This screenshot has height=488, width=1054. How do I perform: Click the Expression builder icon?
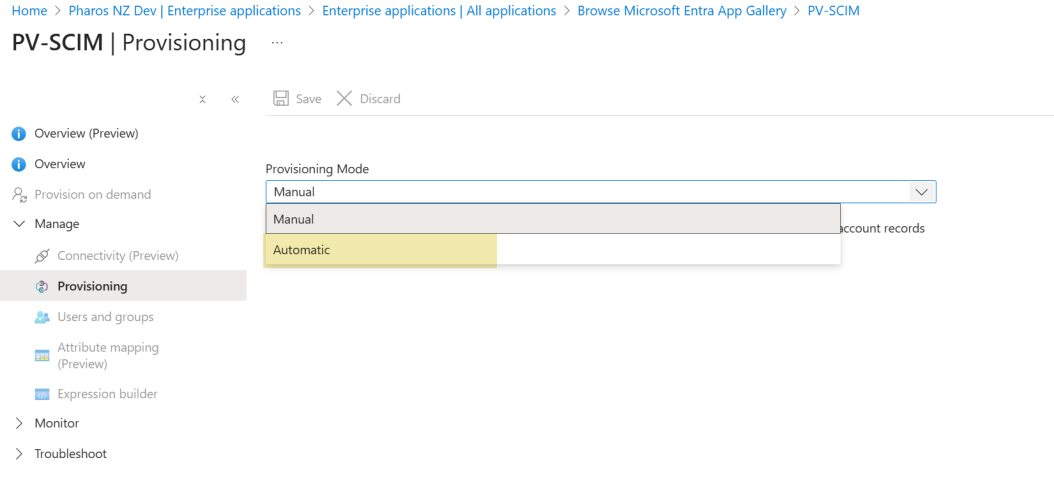pyautogui.click(x=42, y=394)
